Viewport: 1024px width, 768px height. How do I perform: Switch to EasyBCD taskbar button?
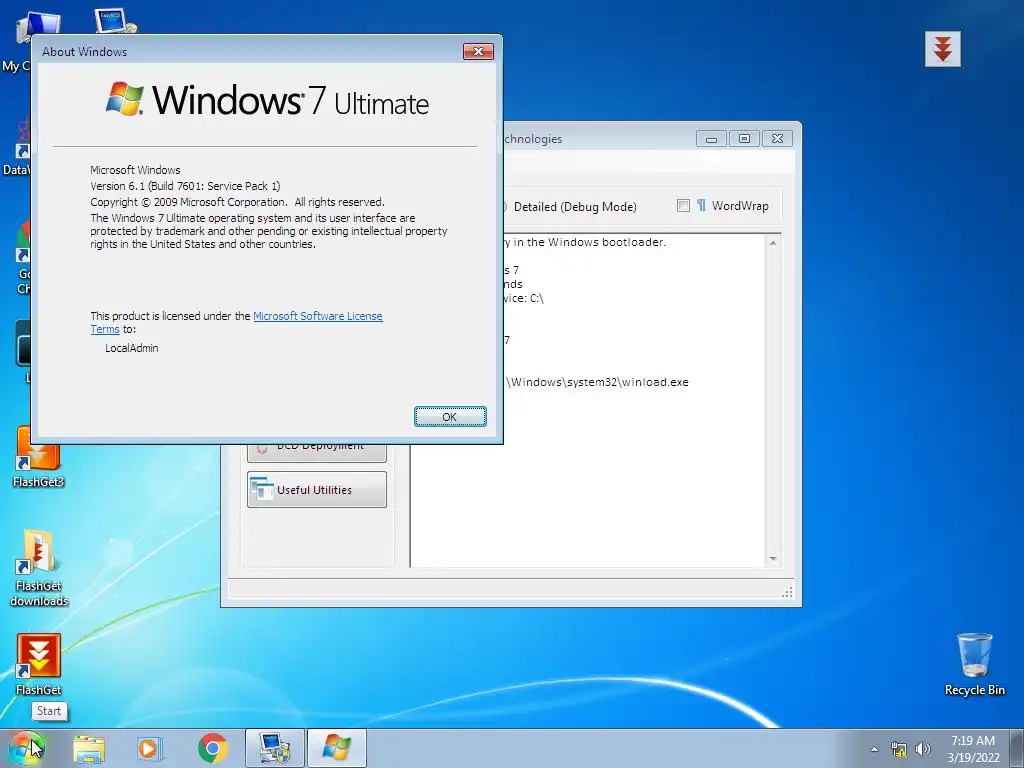(x=274, y=748)
